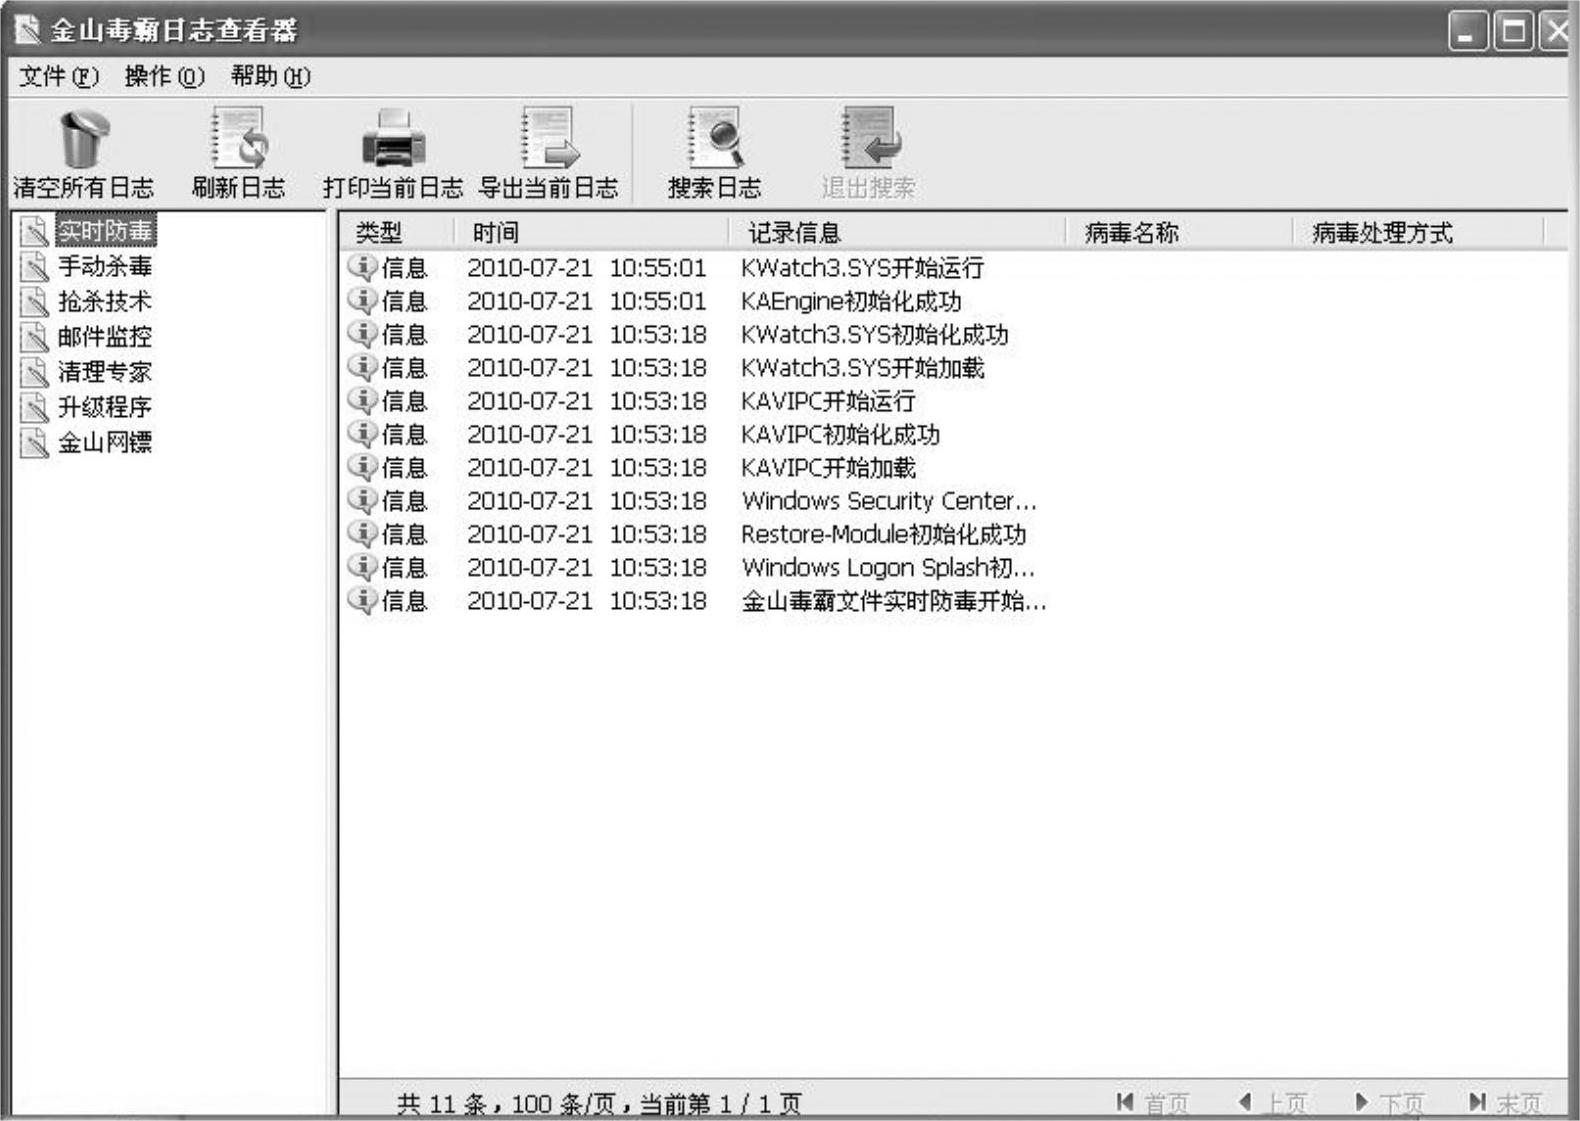The width and height of the screenshot is (1580, 1121).
Task: Select the KAVIPC开始加载 log entry text
Action: pos(828,467)
